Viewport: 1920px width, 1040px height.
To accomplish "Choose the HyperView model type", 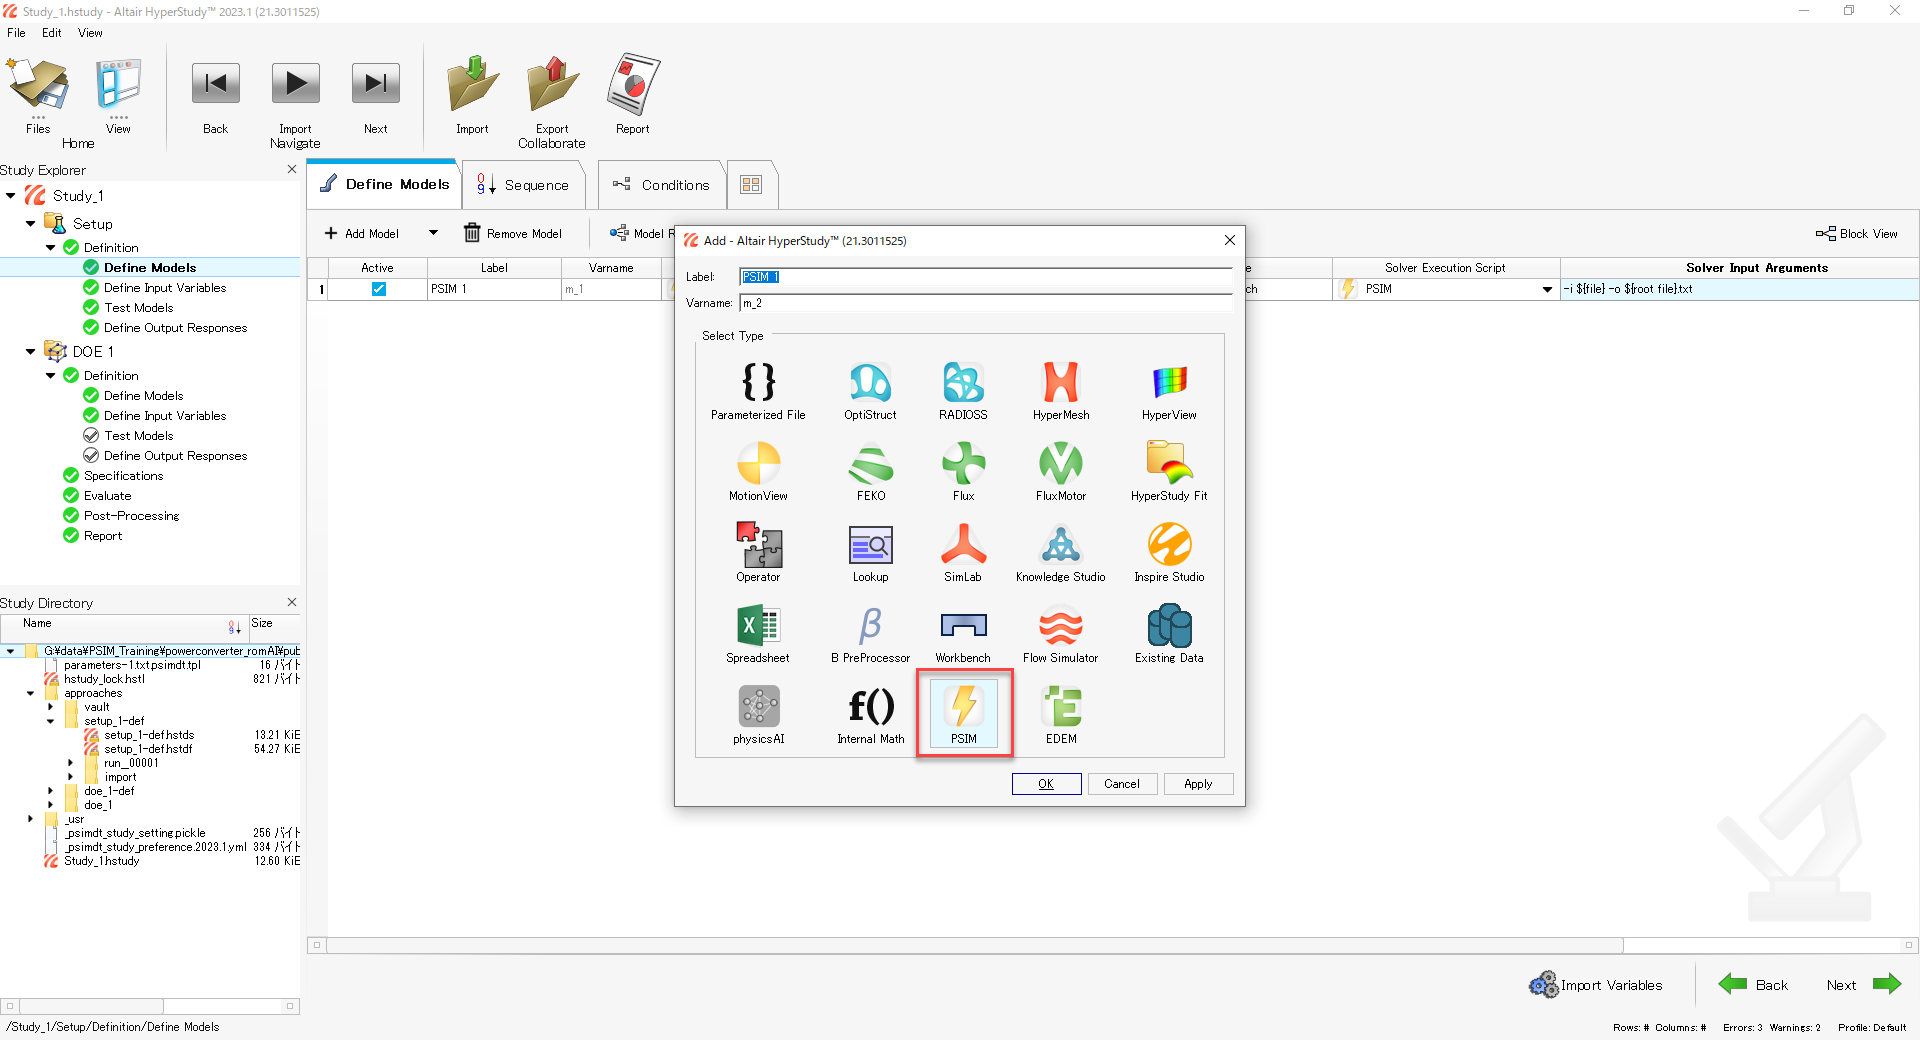I will click(1169, 391).
